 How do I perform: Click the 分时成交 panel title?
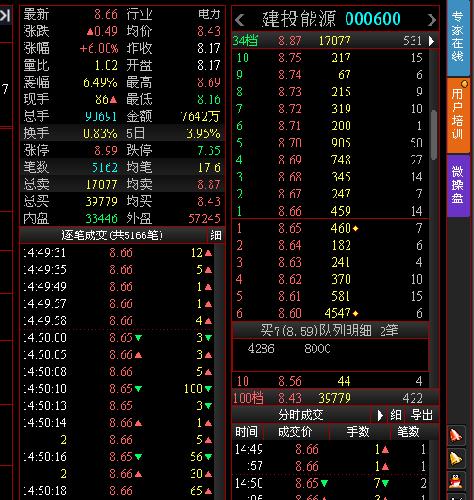coord(301,415)
